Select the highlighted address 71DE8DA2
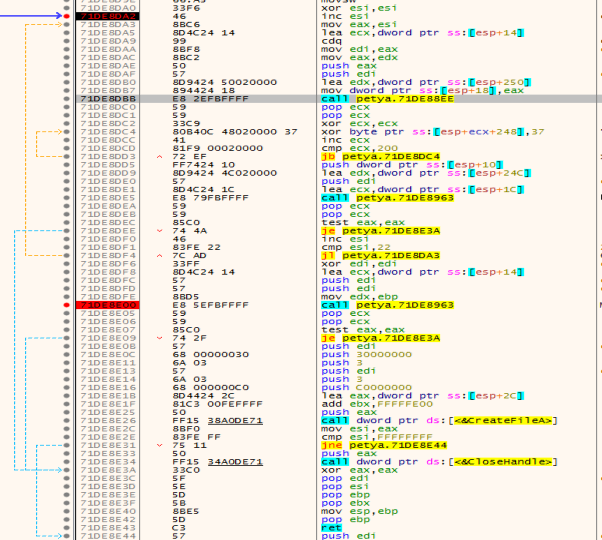Viewport: 602px width, 540px height. (x=108, y=16)
